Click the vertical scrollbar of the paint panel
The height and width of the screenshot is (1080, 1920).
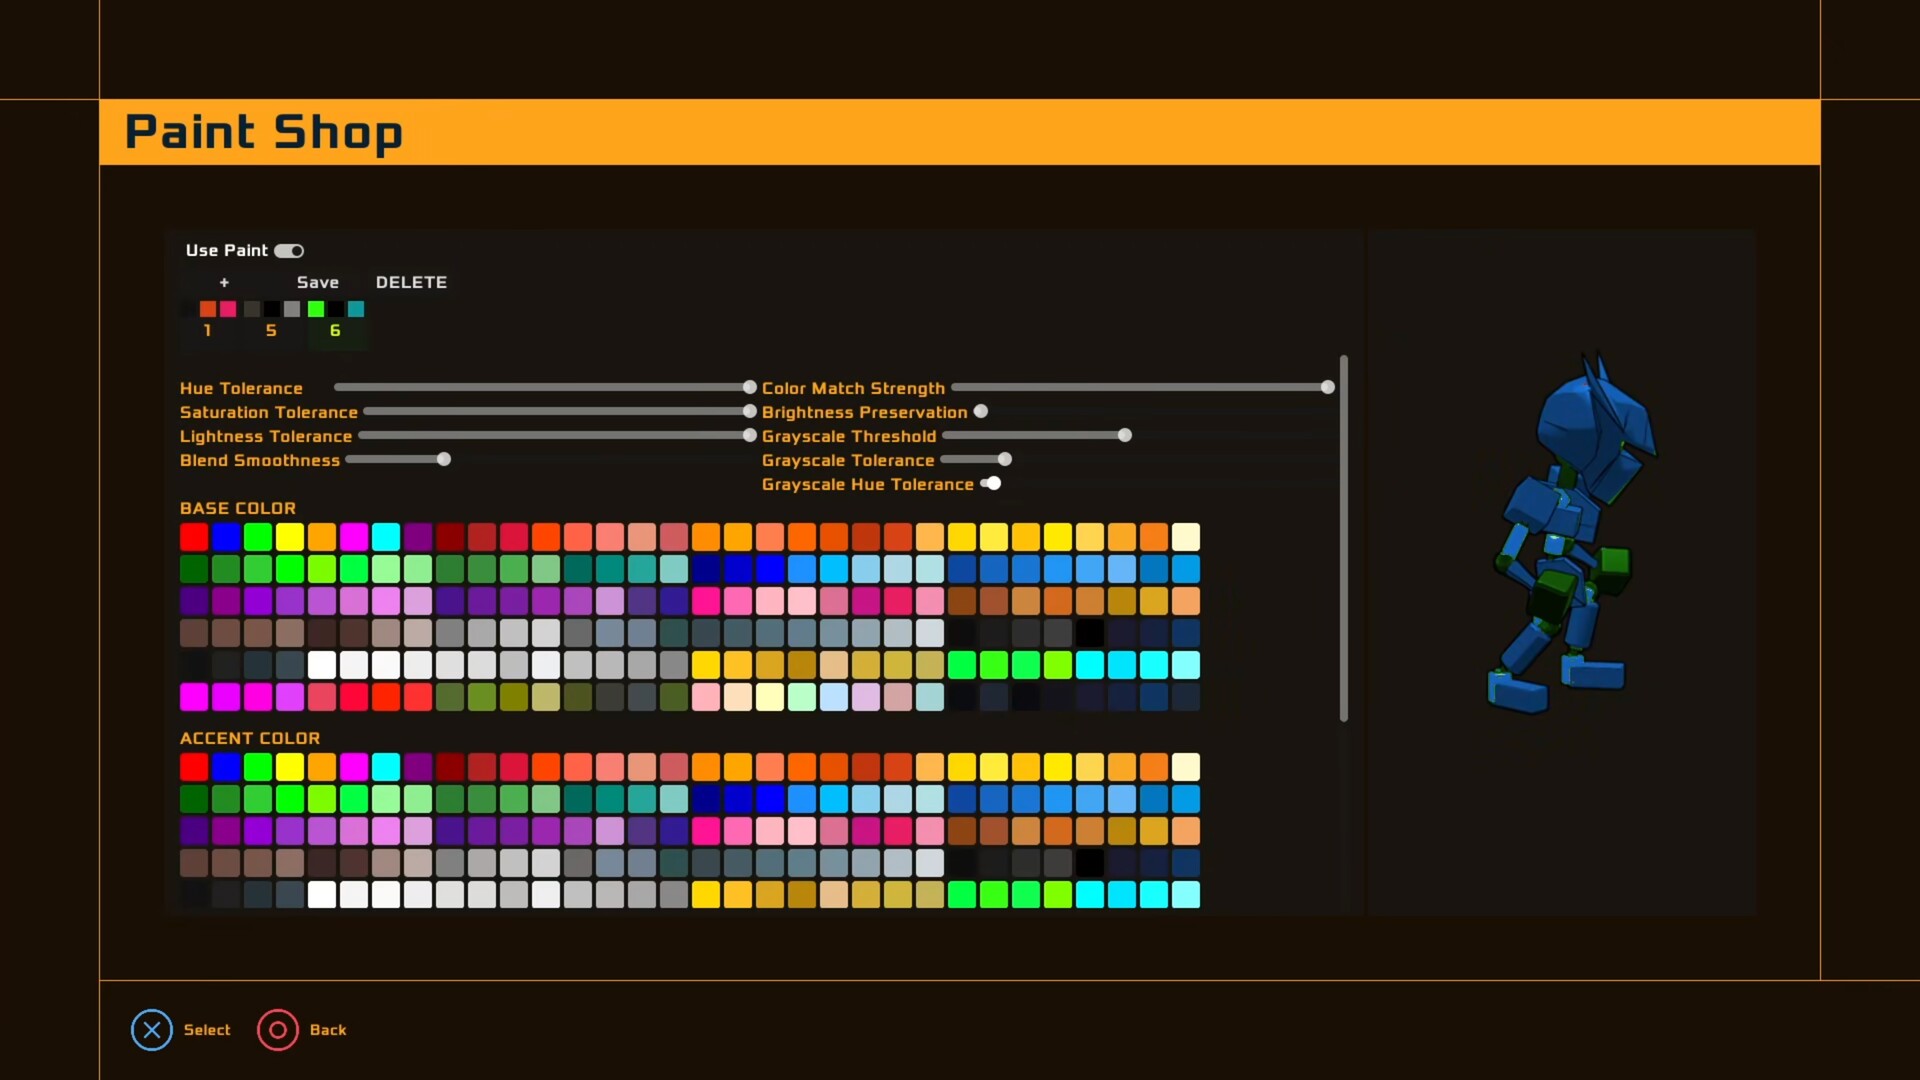1343,538
